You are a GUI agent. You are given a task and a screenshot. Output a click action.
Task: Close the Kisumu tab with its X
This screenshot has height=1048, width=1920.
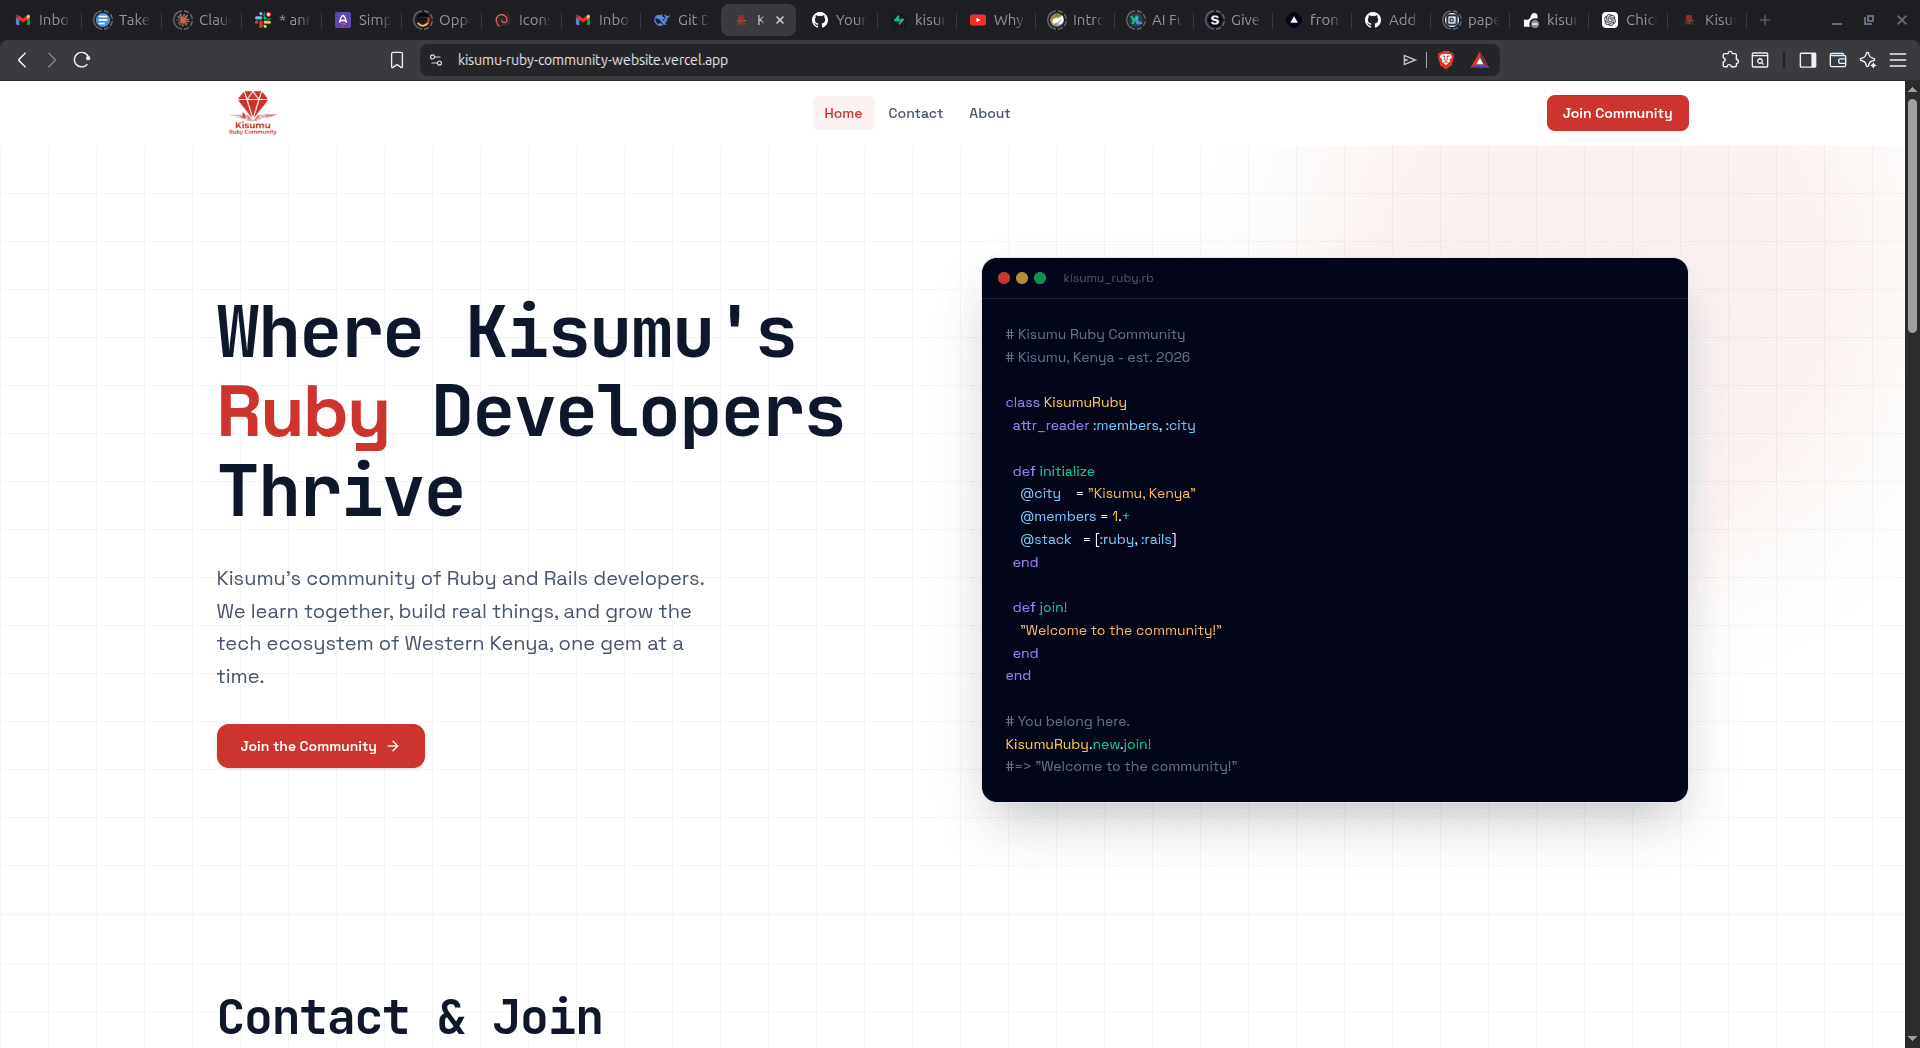pyautogui.click(x=781, y=20)
